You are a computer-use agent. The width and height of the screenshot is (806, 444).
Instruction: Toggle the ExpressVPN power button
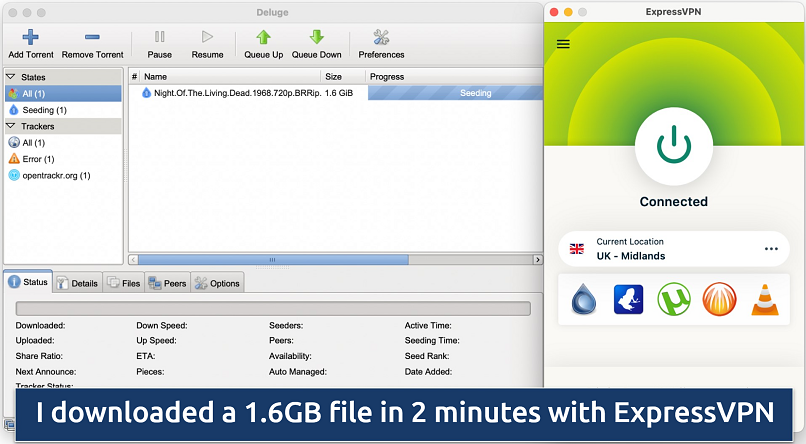674,146
